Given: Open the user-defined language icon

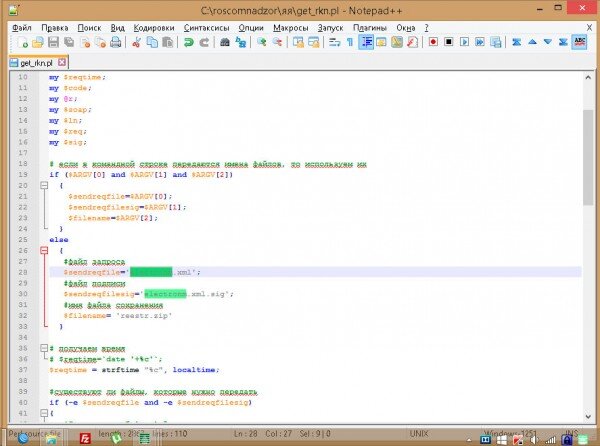Looking at the screenshot, I should [x=381, y=42].
